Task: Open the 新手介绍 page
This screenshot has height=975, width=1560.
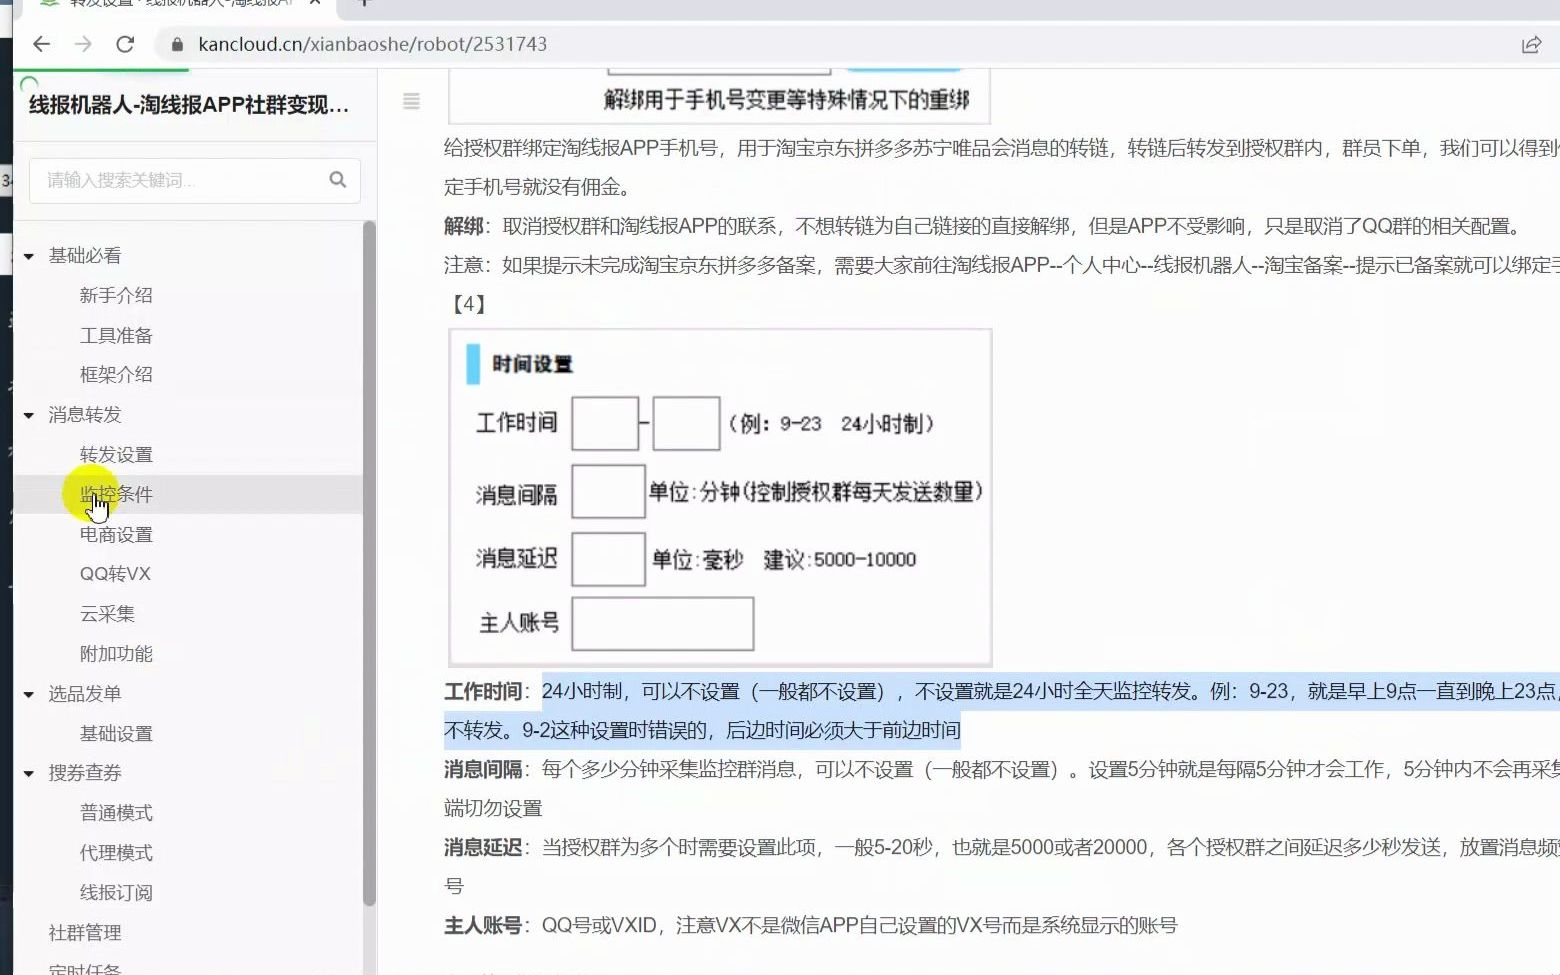Action: pyautogui.click(x=116, y=295)
